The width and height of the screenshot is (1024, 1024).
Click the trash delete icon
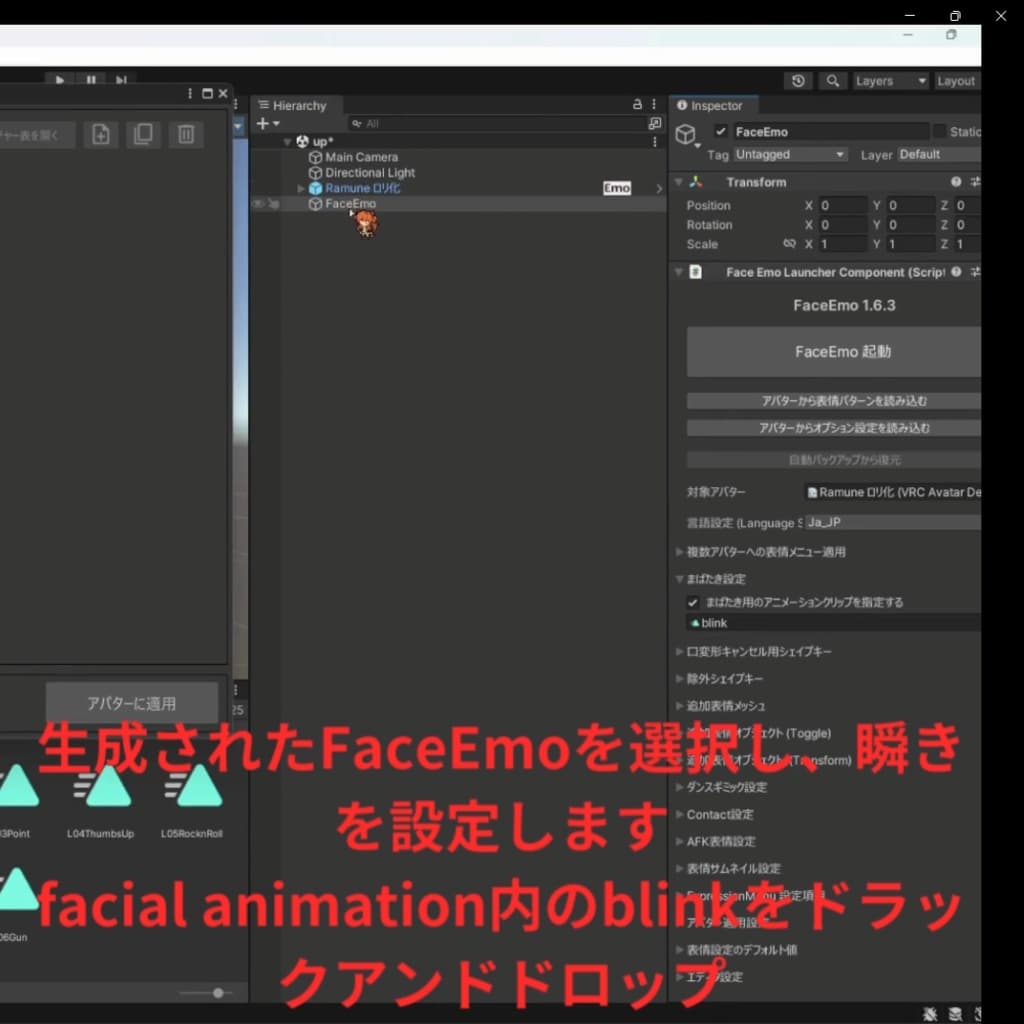click(186, 135)
